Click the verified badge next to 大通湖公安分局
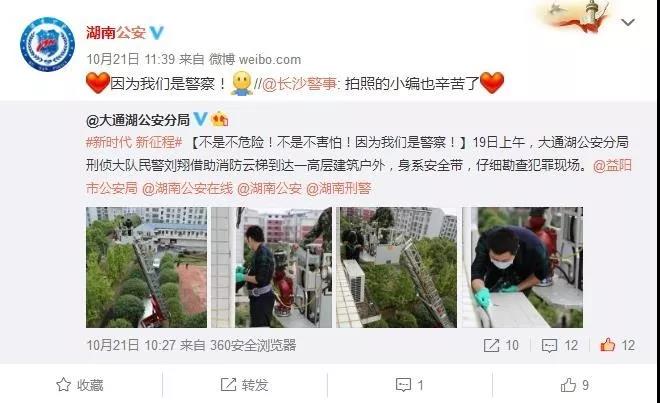This screenshot has width=660, height=403. 200,120
